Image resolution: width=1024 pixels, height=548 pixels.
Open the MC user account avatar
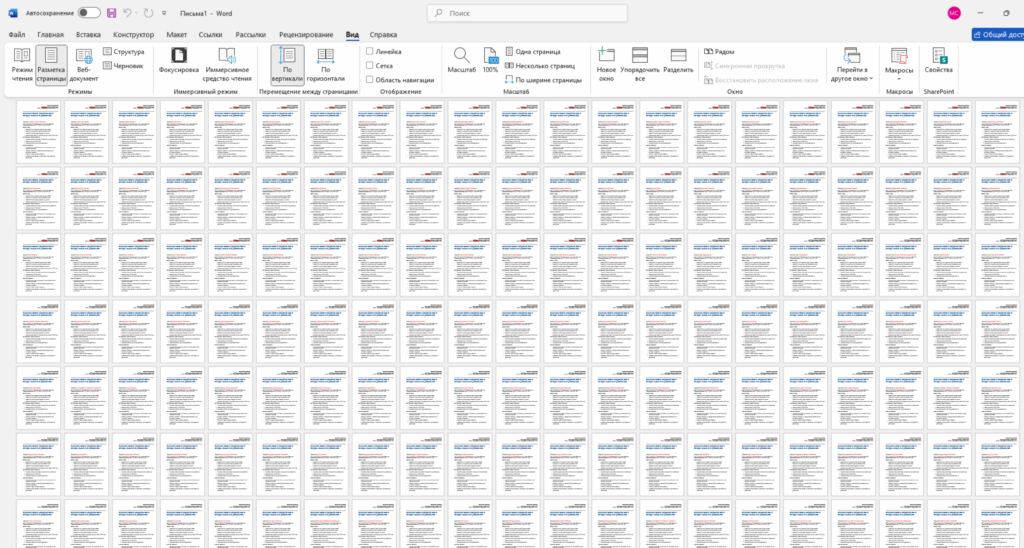coord(953,13)
